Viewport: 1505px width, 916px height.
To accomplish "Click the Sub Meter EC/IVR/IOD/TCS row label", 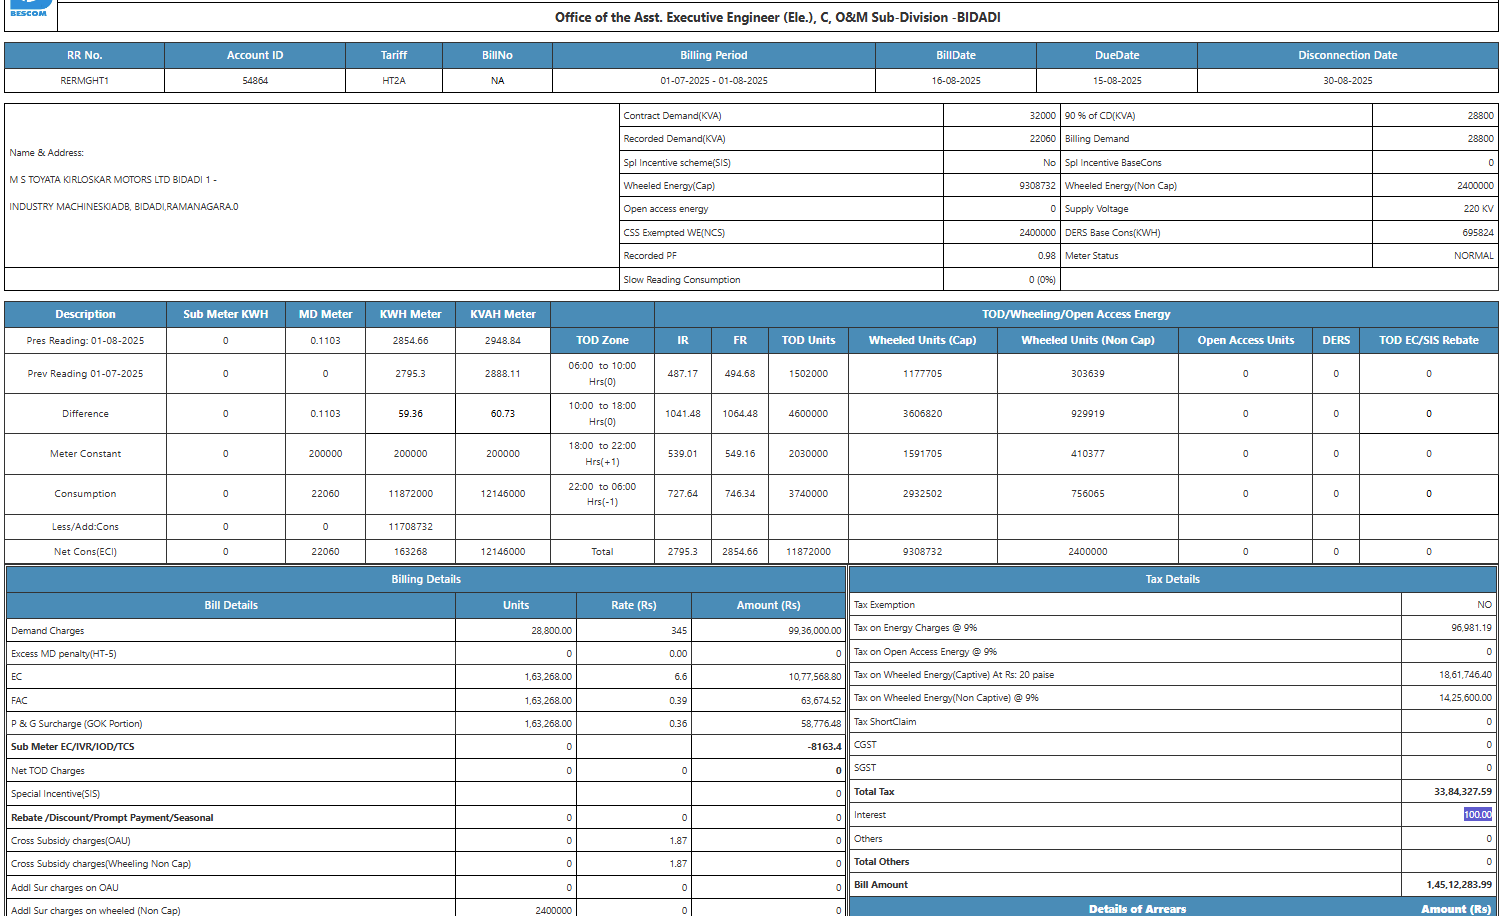I will 73,747.
